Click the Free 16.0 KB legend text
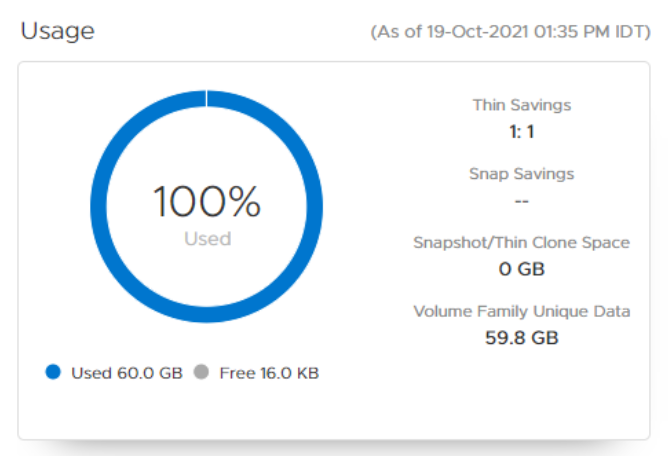 tap(268, 373)
